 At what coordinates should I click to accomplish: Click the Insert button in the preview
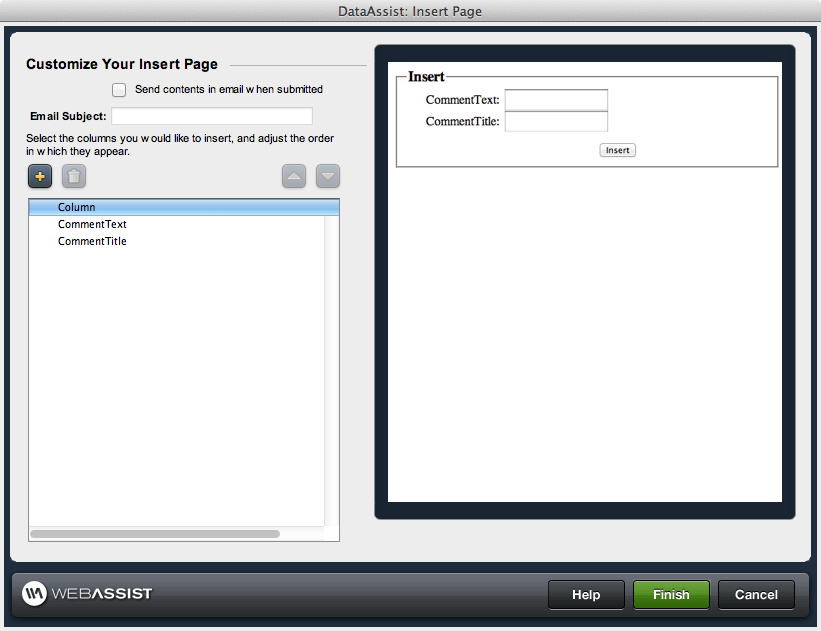(x=617, y=149)
